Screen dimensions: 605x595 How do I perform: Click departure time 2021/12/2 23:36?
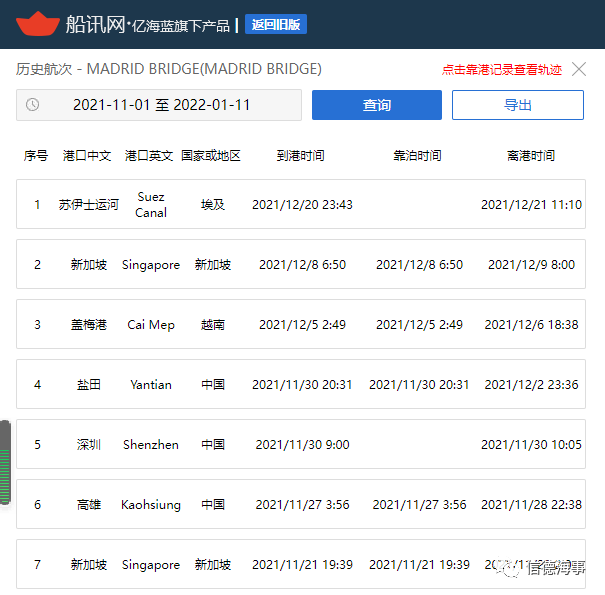tap(531, 385)
